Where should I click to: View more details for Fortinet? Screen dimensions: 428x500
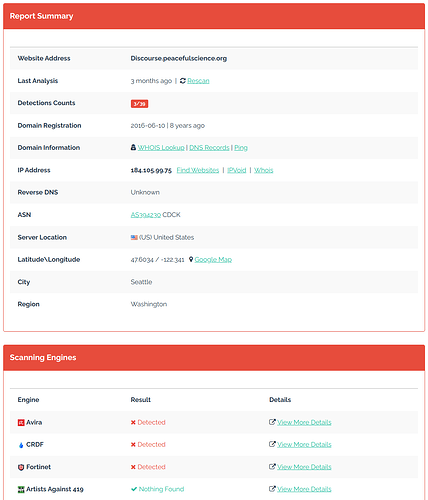point(304,467)
